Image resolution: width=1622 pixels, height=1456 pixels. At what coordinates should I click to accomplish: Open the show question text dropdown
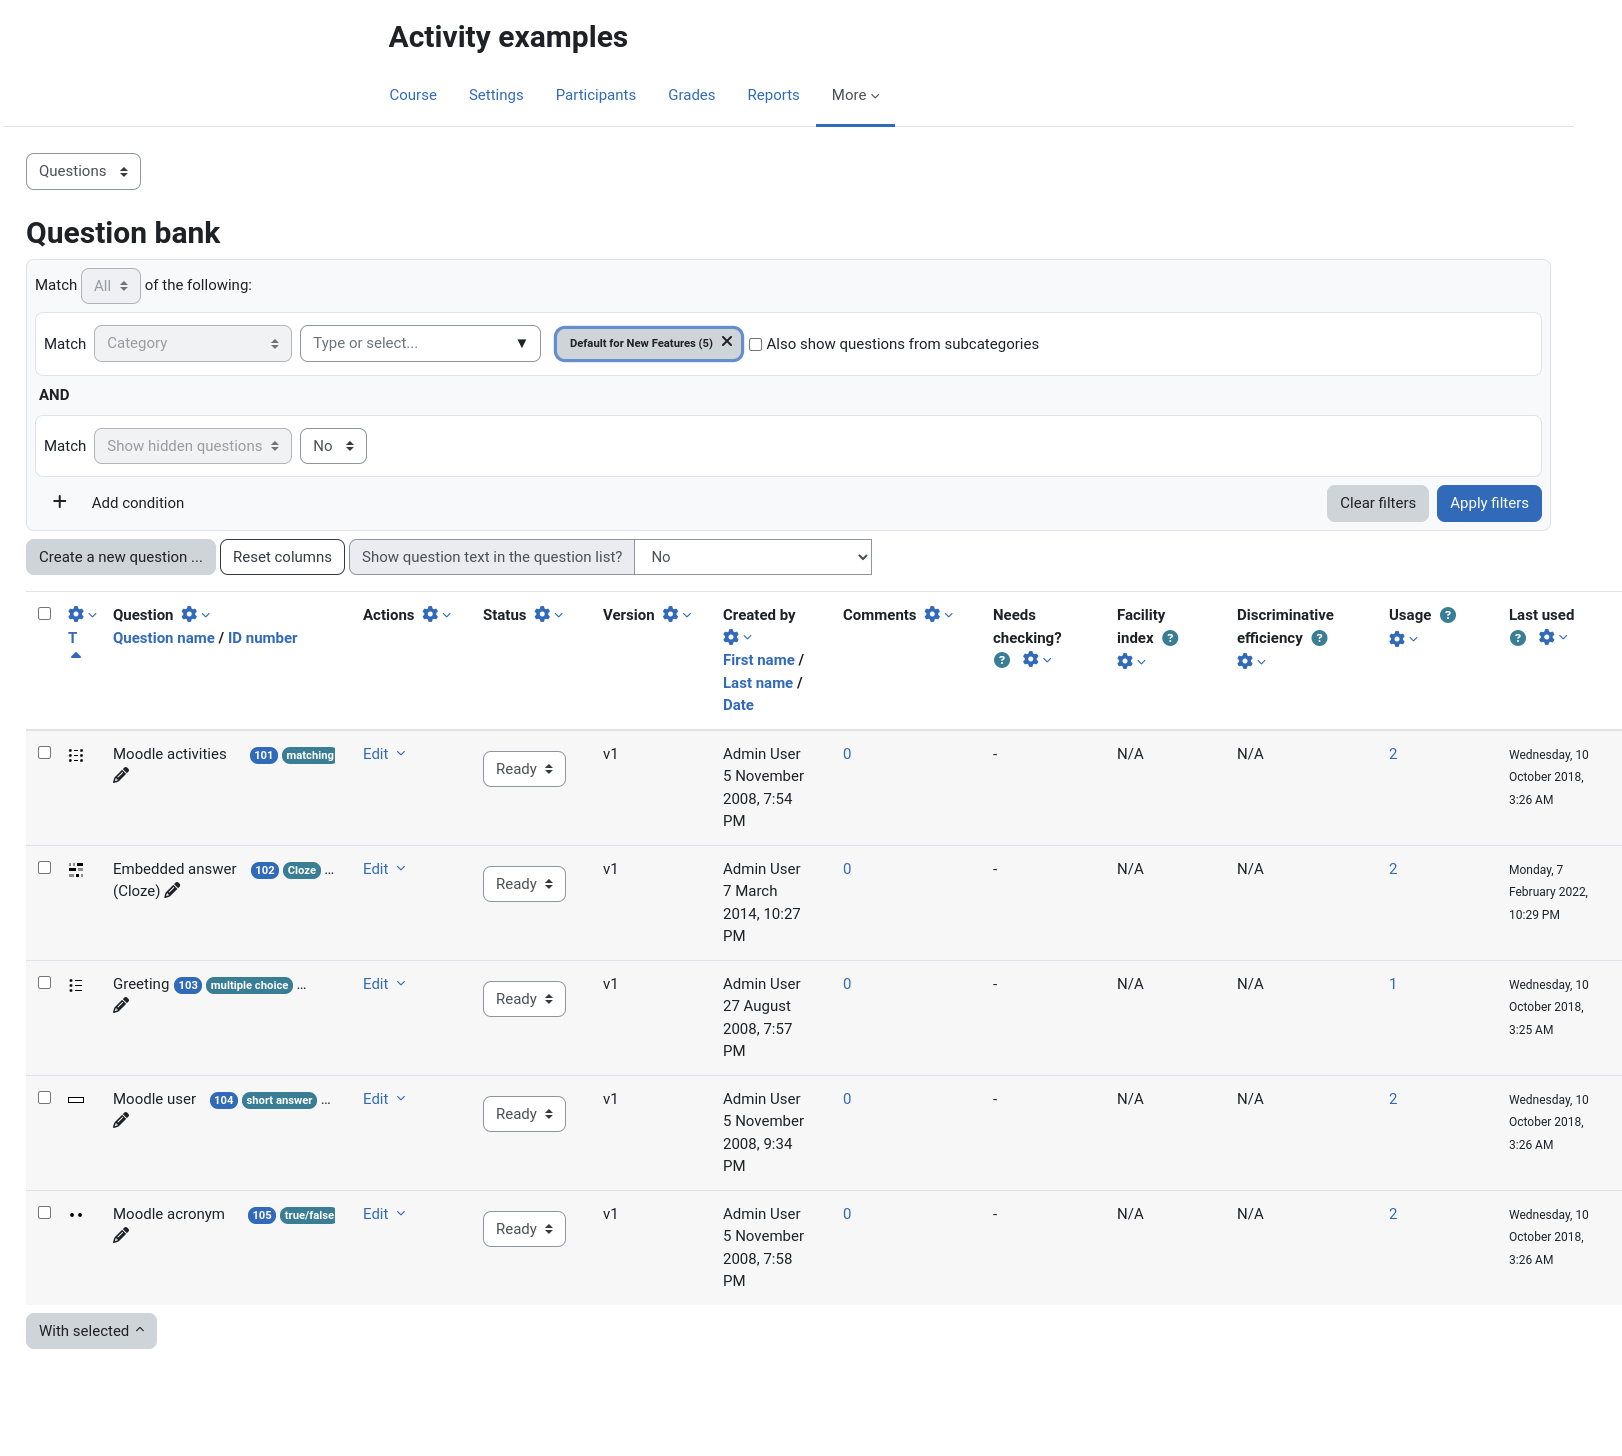(x=753, y=557)
